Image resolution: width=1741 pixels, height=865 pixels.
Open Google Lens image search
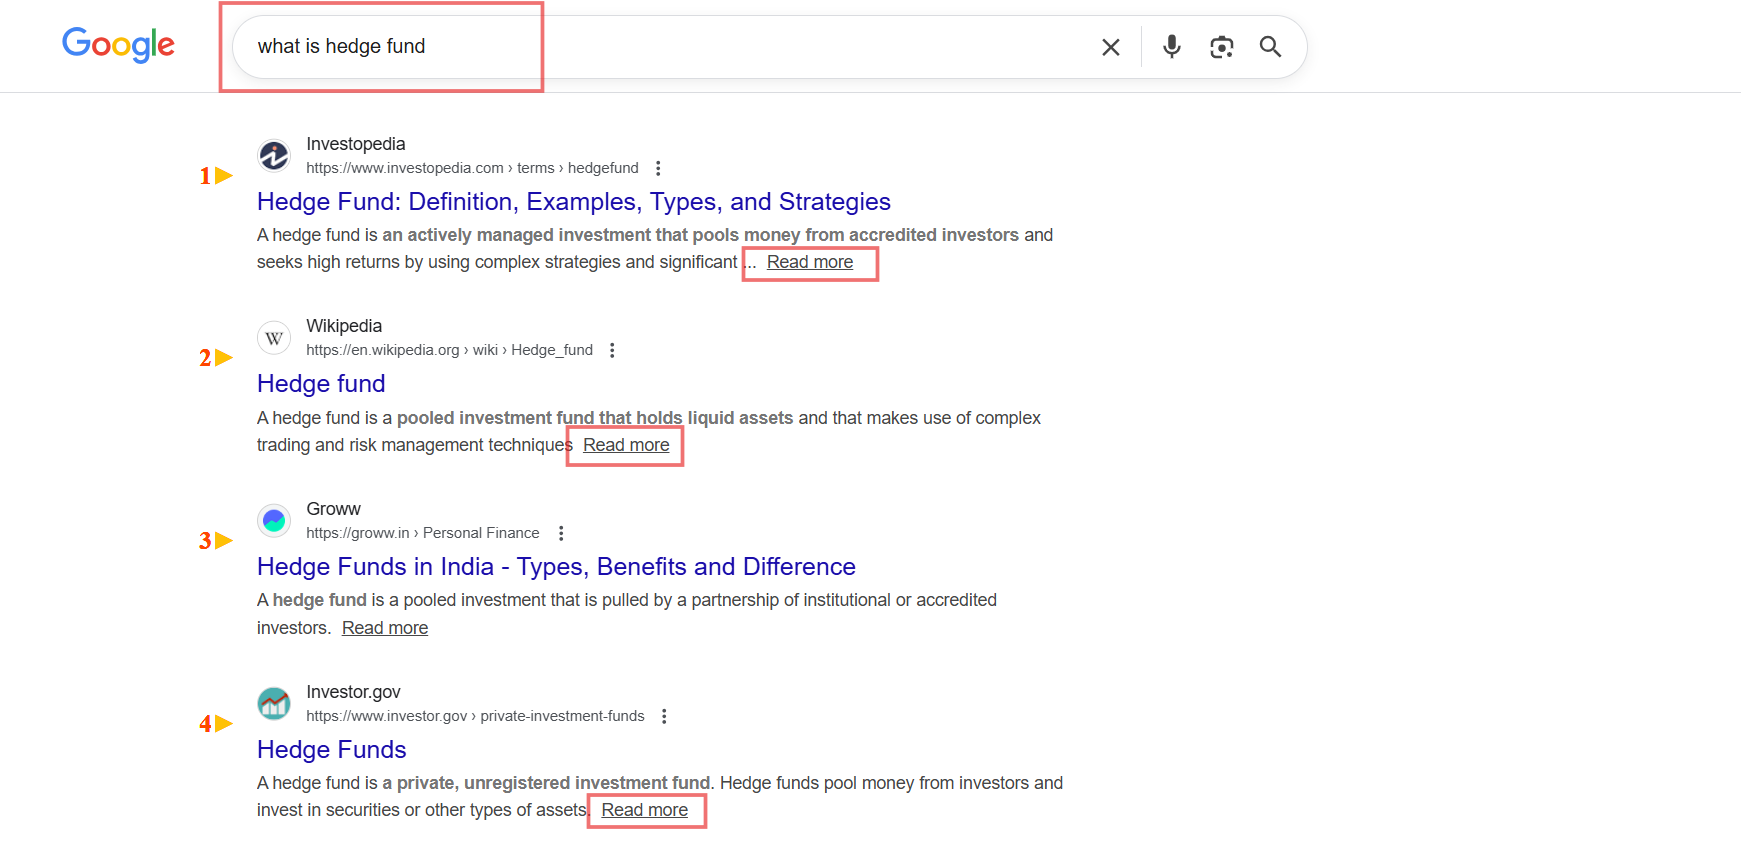[1221, 47]
